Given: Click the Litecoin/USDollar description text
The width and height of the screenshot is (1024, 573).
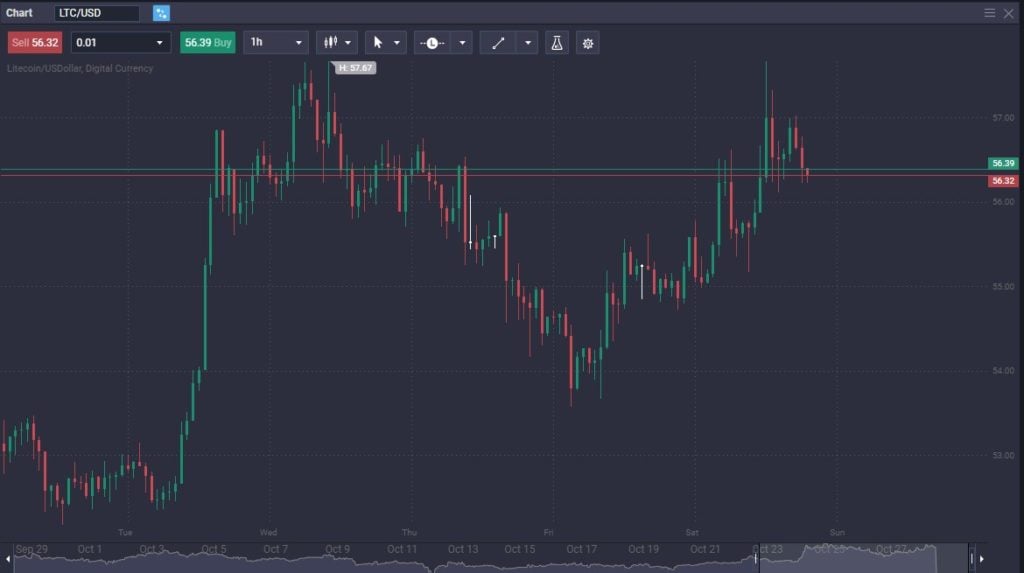Looking at the screenshot, I should (80, 68).
